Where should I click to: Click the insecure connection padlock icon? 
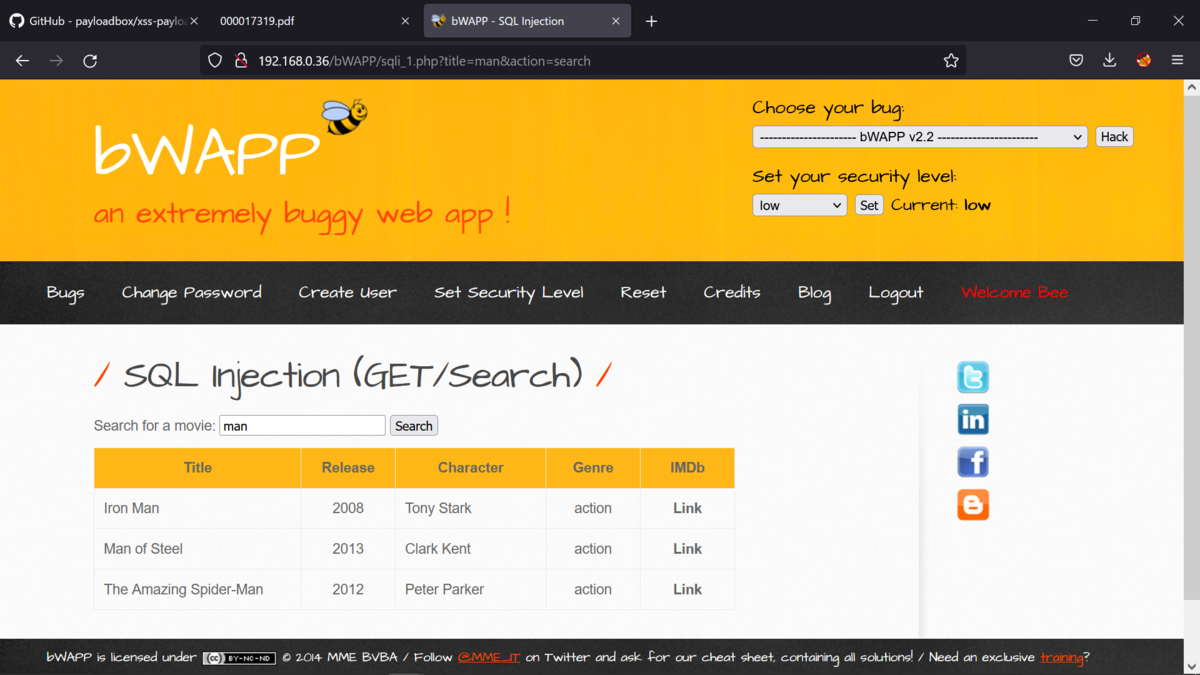[x=240, y=60]
